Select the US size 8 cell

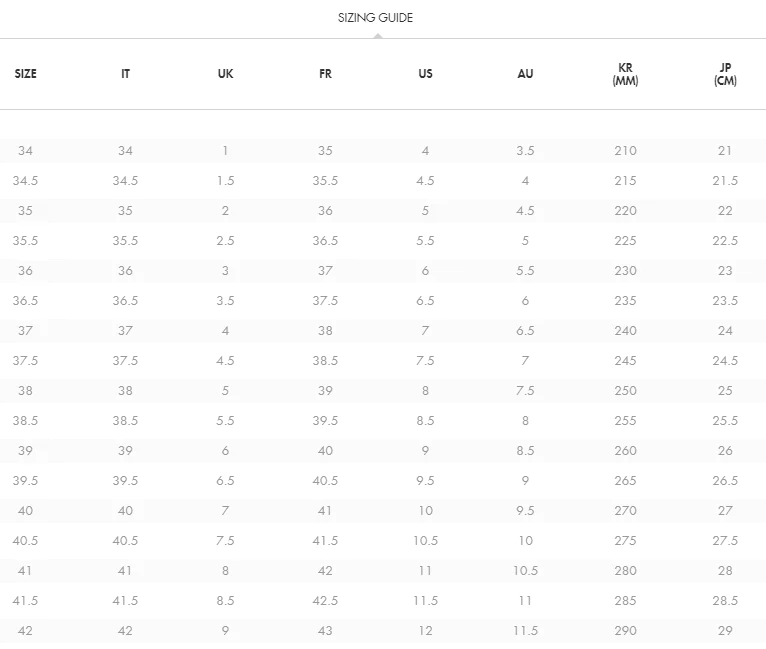pyautogui.click(x=426, y=391)
